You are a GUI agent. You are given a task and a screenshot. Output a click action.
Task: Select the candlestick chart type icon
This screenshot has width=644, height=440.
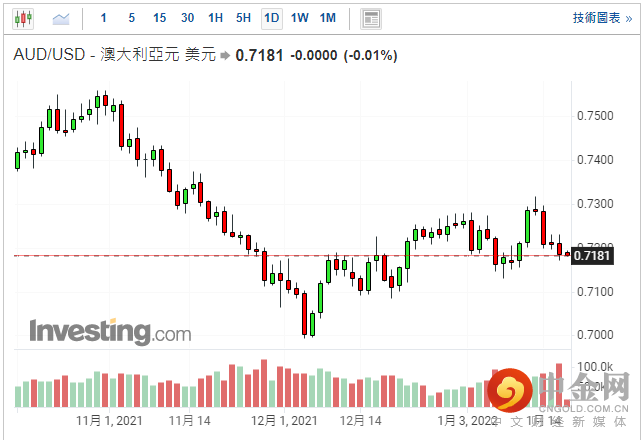click(x=22, y=18)
